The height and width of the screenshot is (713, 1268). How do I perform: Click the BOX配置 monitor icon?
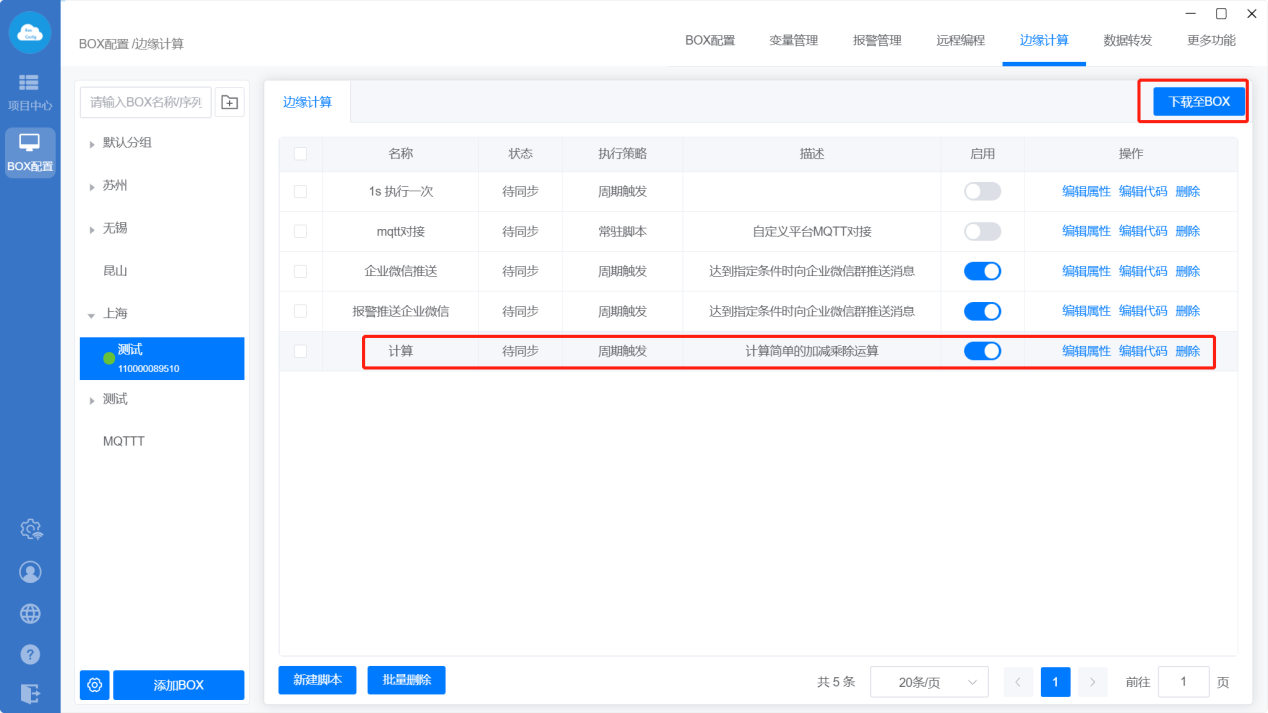30,152
